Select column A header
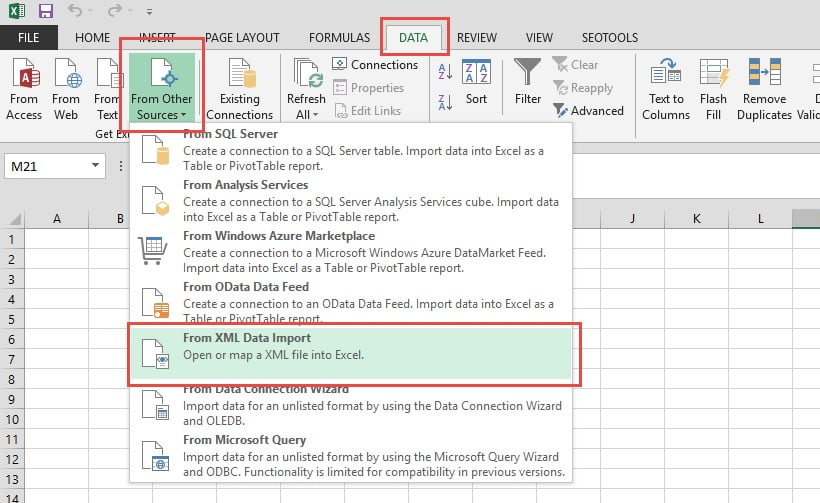Screen dimensions: 820x503 tap(56, 219)
